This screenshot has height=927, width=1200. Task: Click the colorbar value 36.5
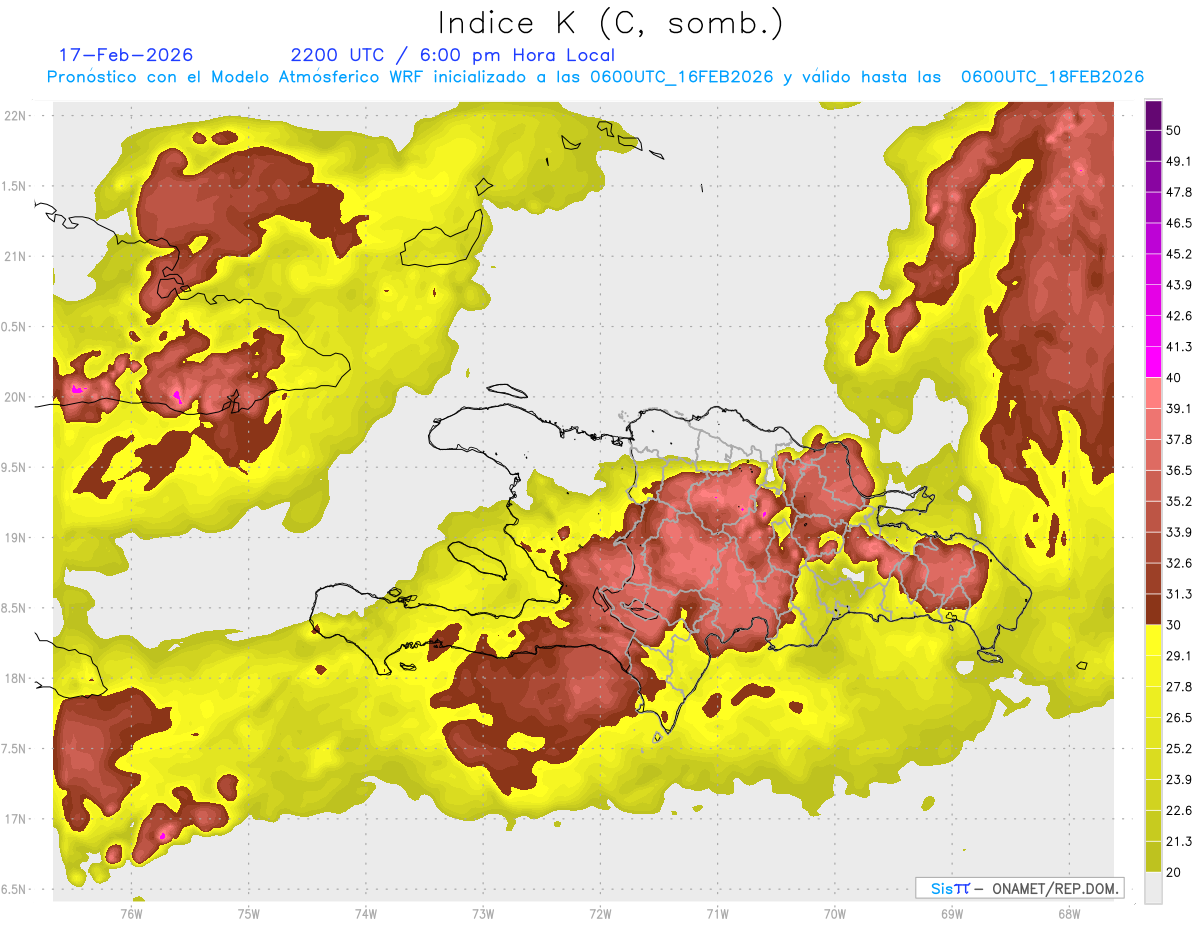point(1179,470)
